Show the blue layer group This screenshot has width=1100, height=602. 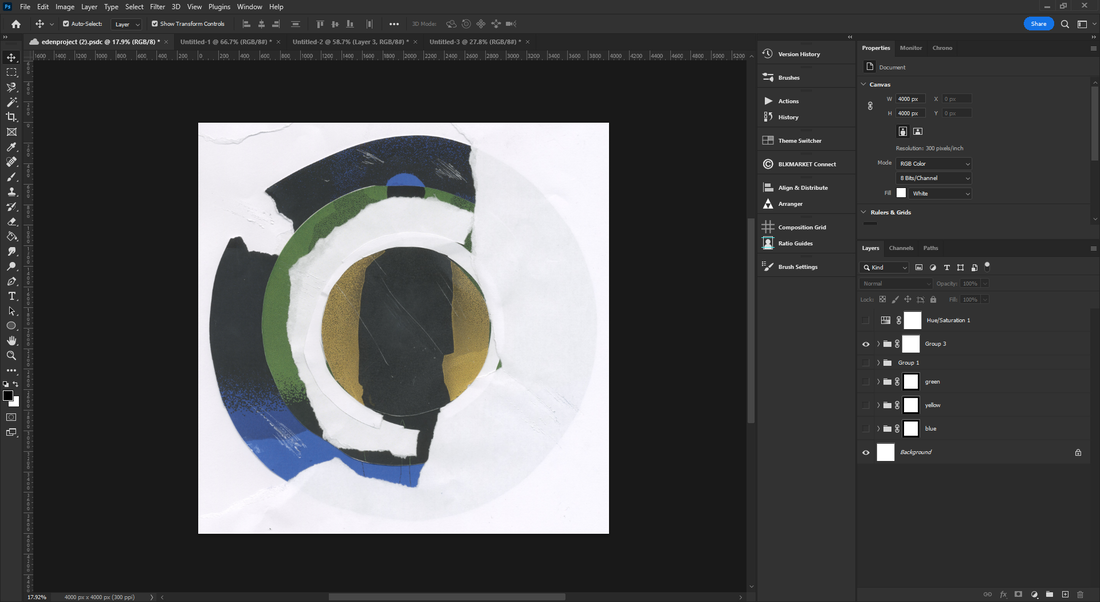click(x=866, y=429)
